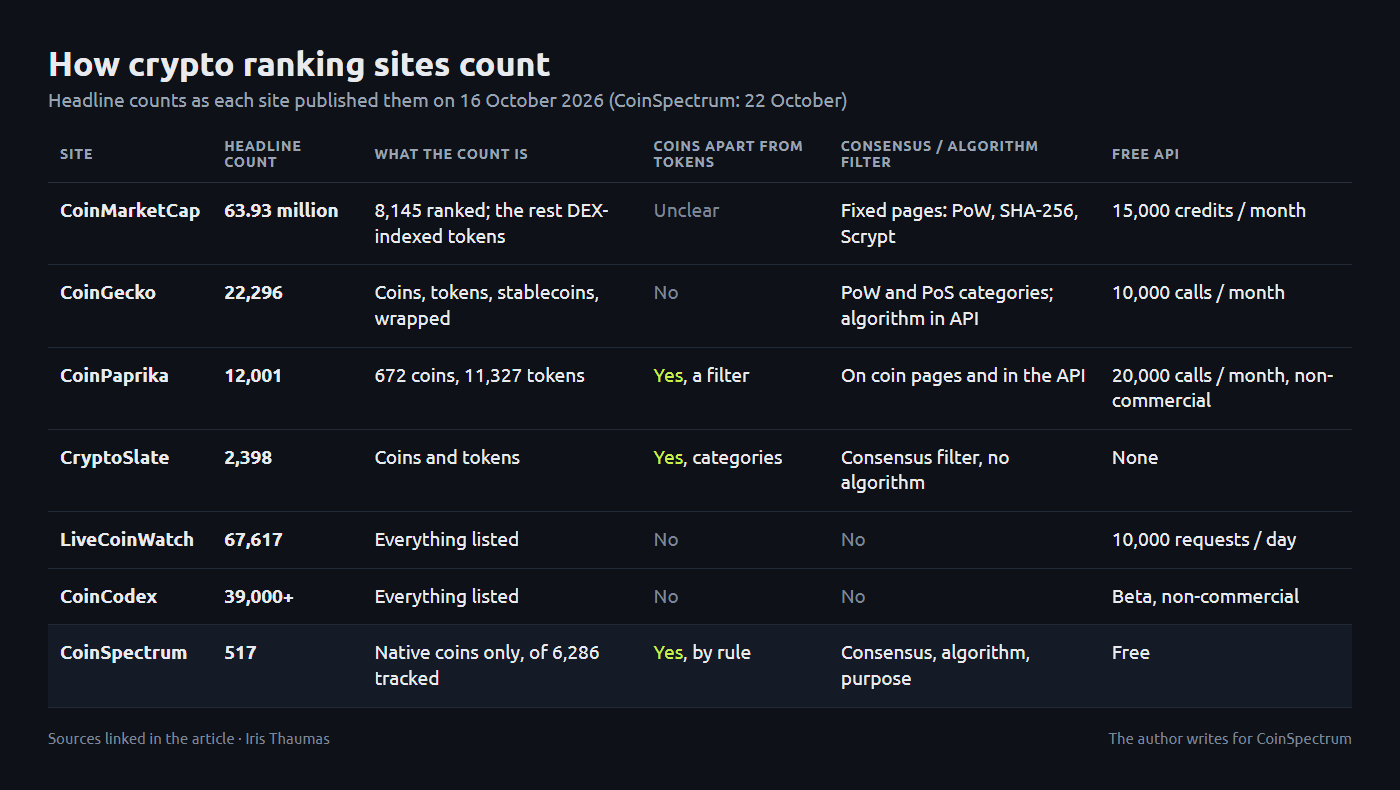Screen dimensions: 1400x790
Task: Click the "WHAT THE COUNT IS" column header
Action: tap(451, 154)
